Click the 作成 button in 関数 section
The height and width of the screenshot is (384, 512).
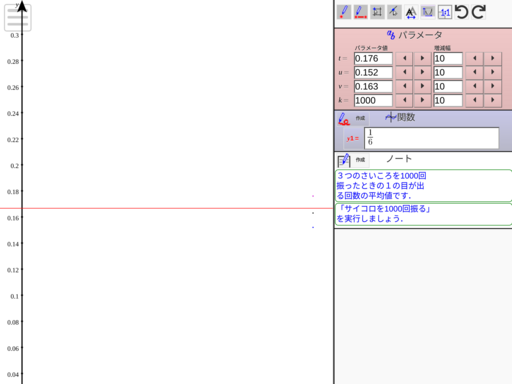(x=360, y=118)
